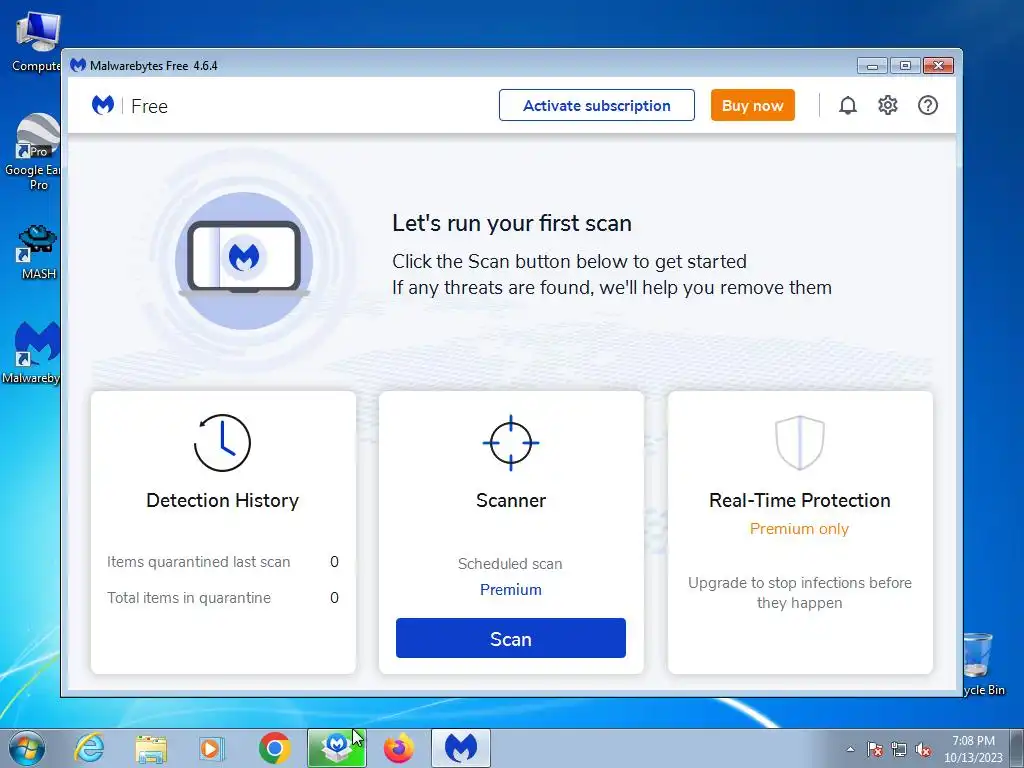Launch Google Chrome from the taskbar
Viewport: 1024px width, 768px height.
coord(274,748)
